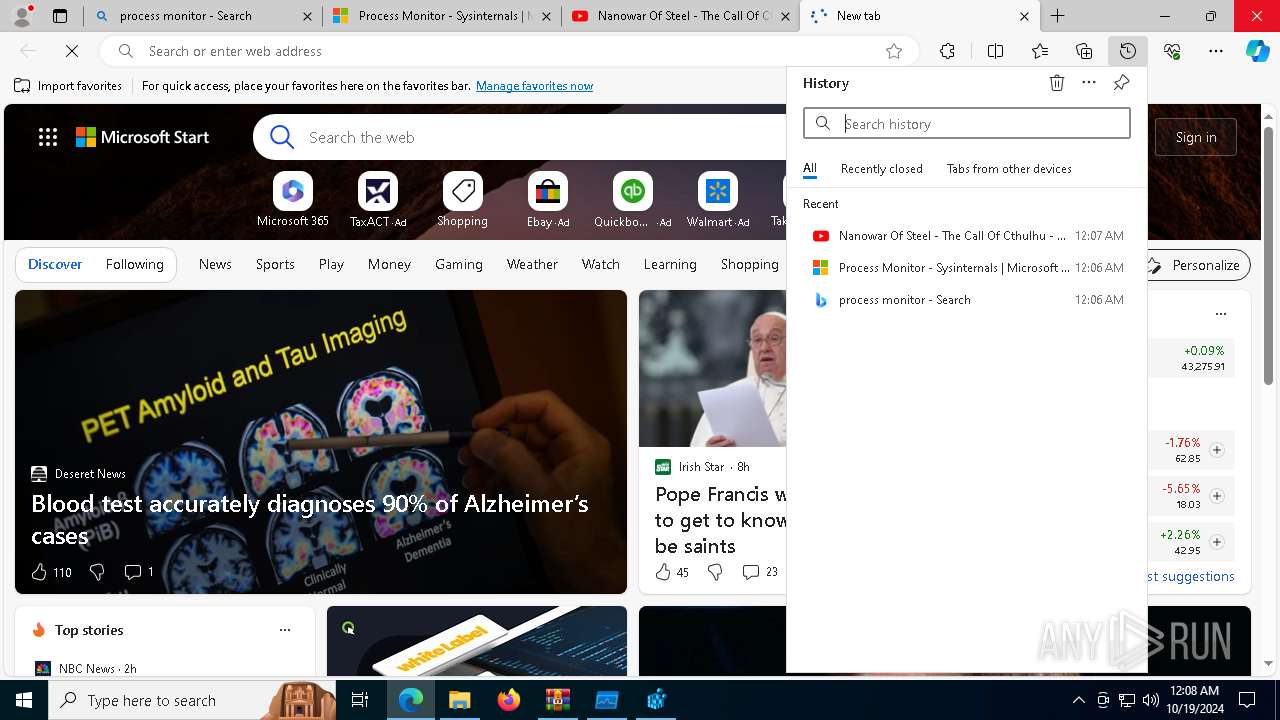Switch to Following feed tab
This screenshot has height=720, width=1280.
[134, 264]
